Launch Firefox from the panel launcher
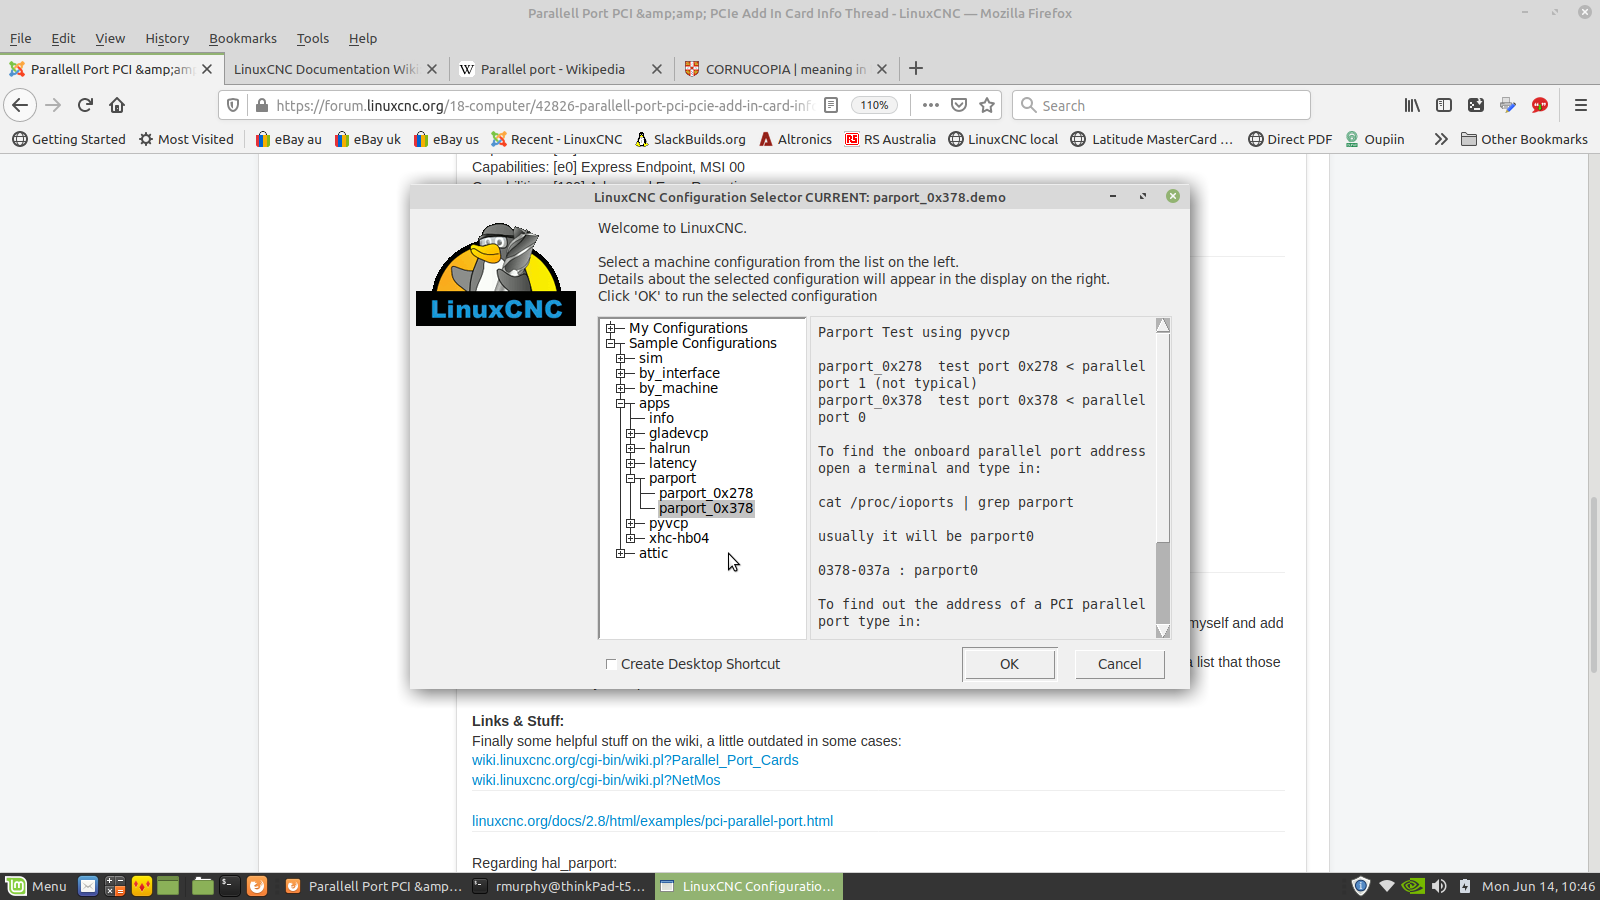This screenshot has height=900, width=1600. (257, 886)
